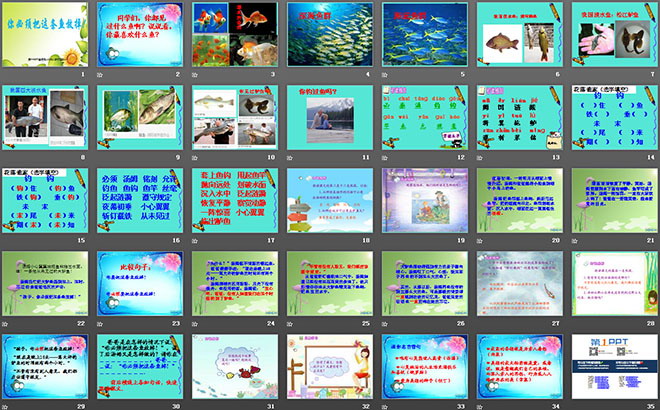The height and width of the screenshot is (410, 660).
Task: Select slide 30 cyan thumbnail with pencil
Action: 140,367
